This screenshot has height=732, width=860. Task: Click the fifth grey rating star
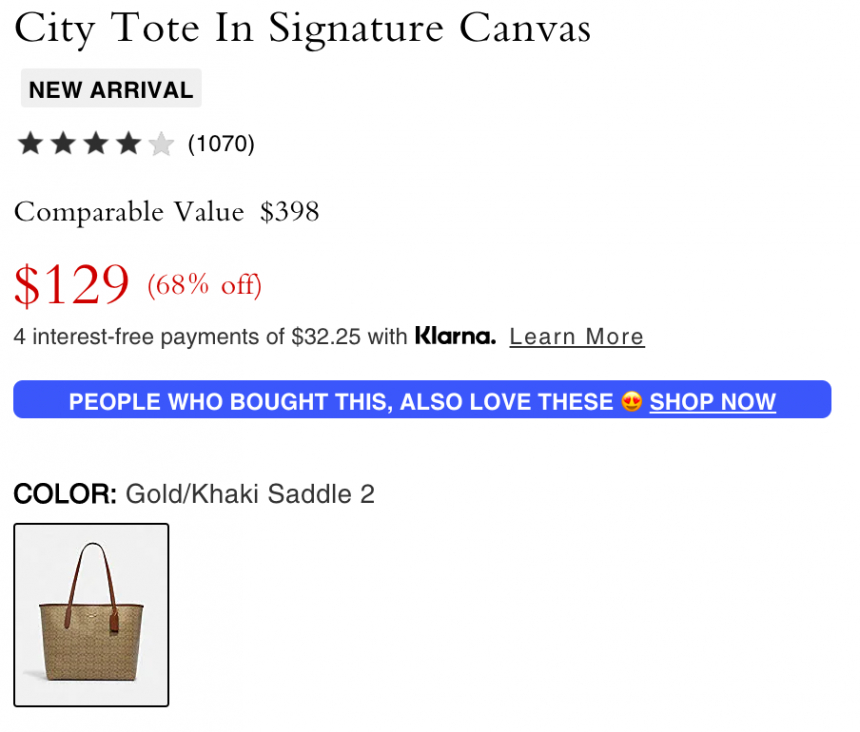(x=161, y=144)
